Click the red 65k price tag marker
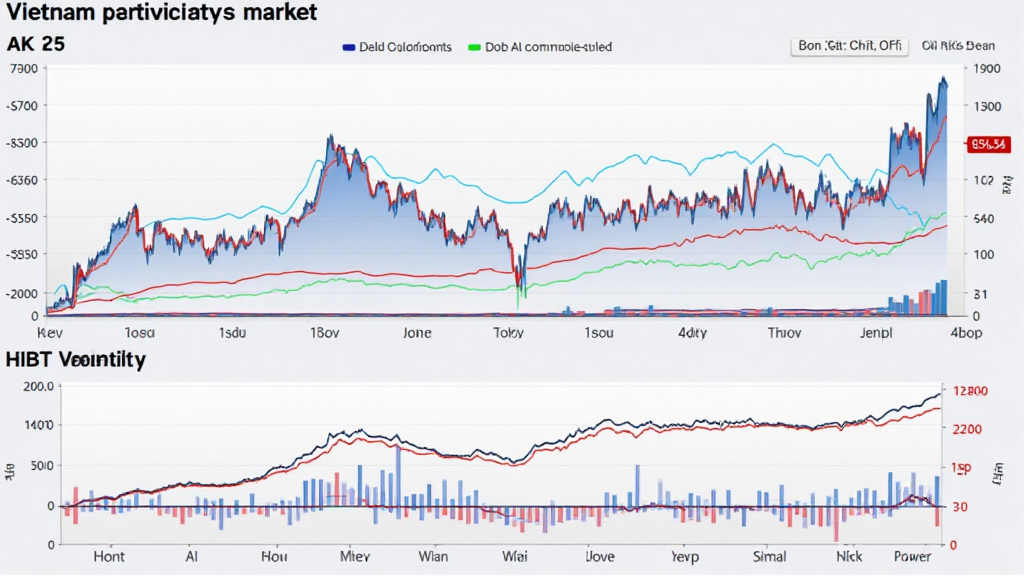The height and width of the screenshot is (576, 1024). pyautogui.click(x=986, y=145)
